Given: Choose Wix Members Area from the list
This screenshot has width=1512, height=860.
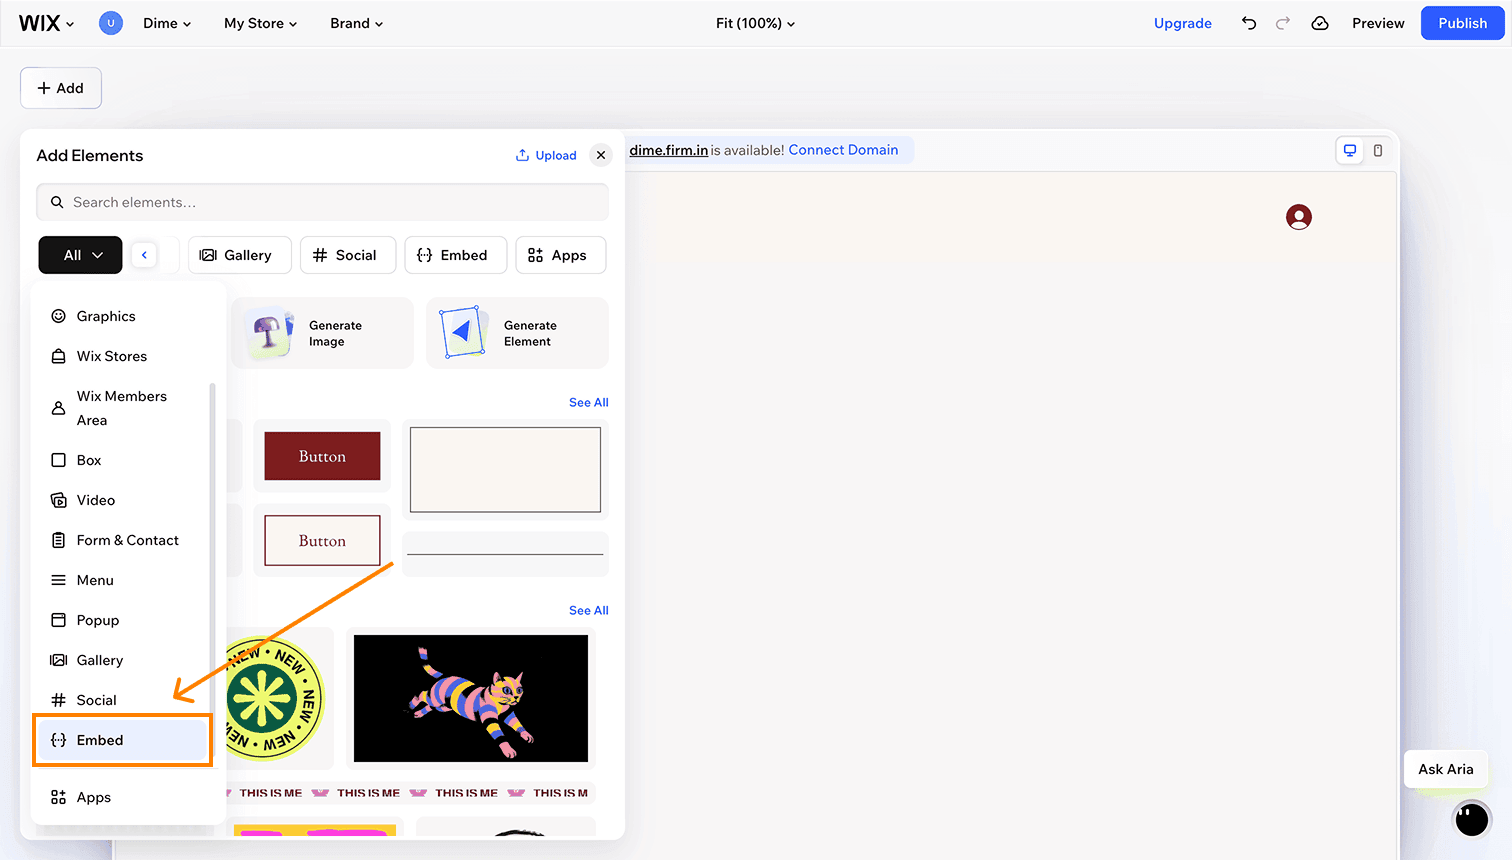Looking at the screenshot, I should click(122, 408).
